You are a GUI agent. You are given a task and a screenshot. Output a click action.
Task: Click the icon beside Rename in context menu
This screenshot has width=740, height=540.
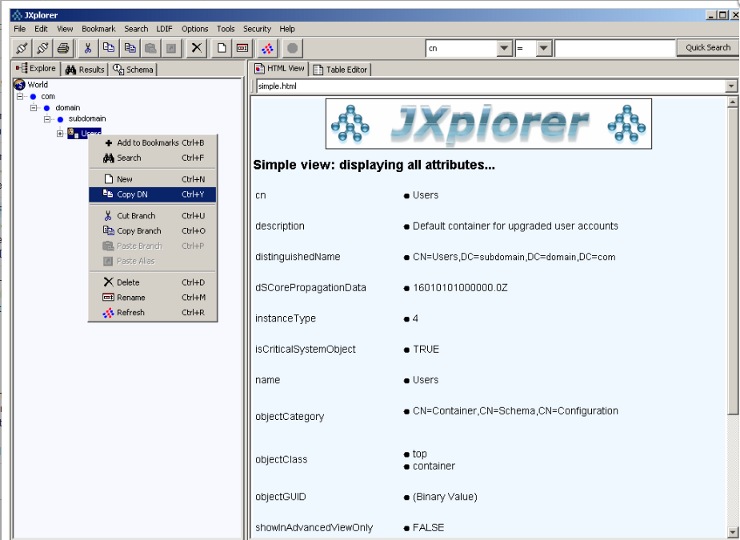tap(109, 297)
